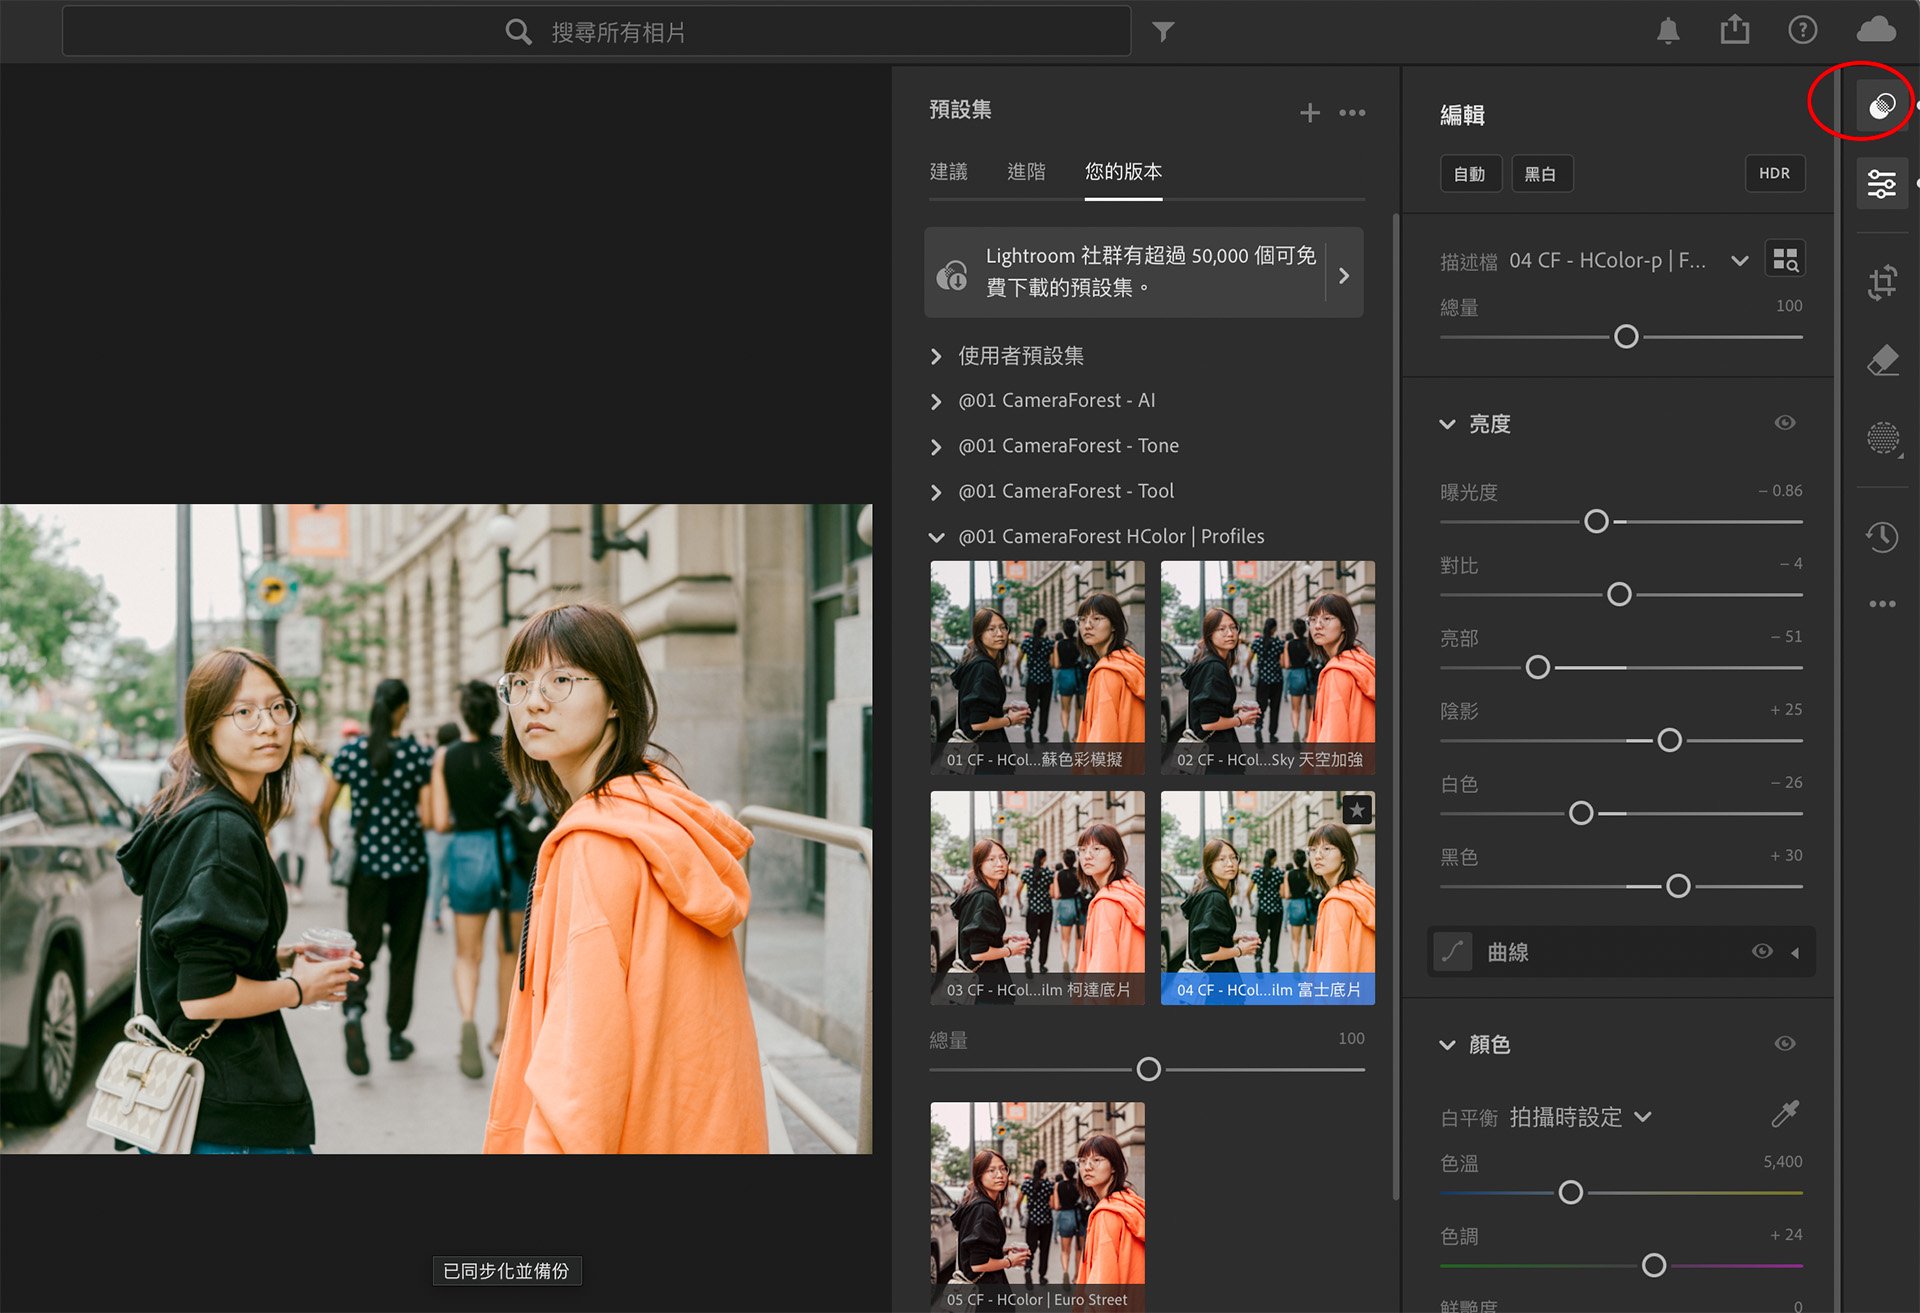Open the Masking tool
The image size is (1920, 1313).
pyautogui.click(x=1882, y=438)
